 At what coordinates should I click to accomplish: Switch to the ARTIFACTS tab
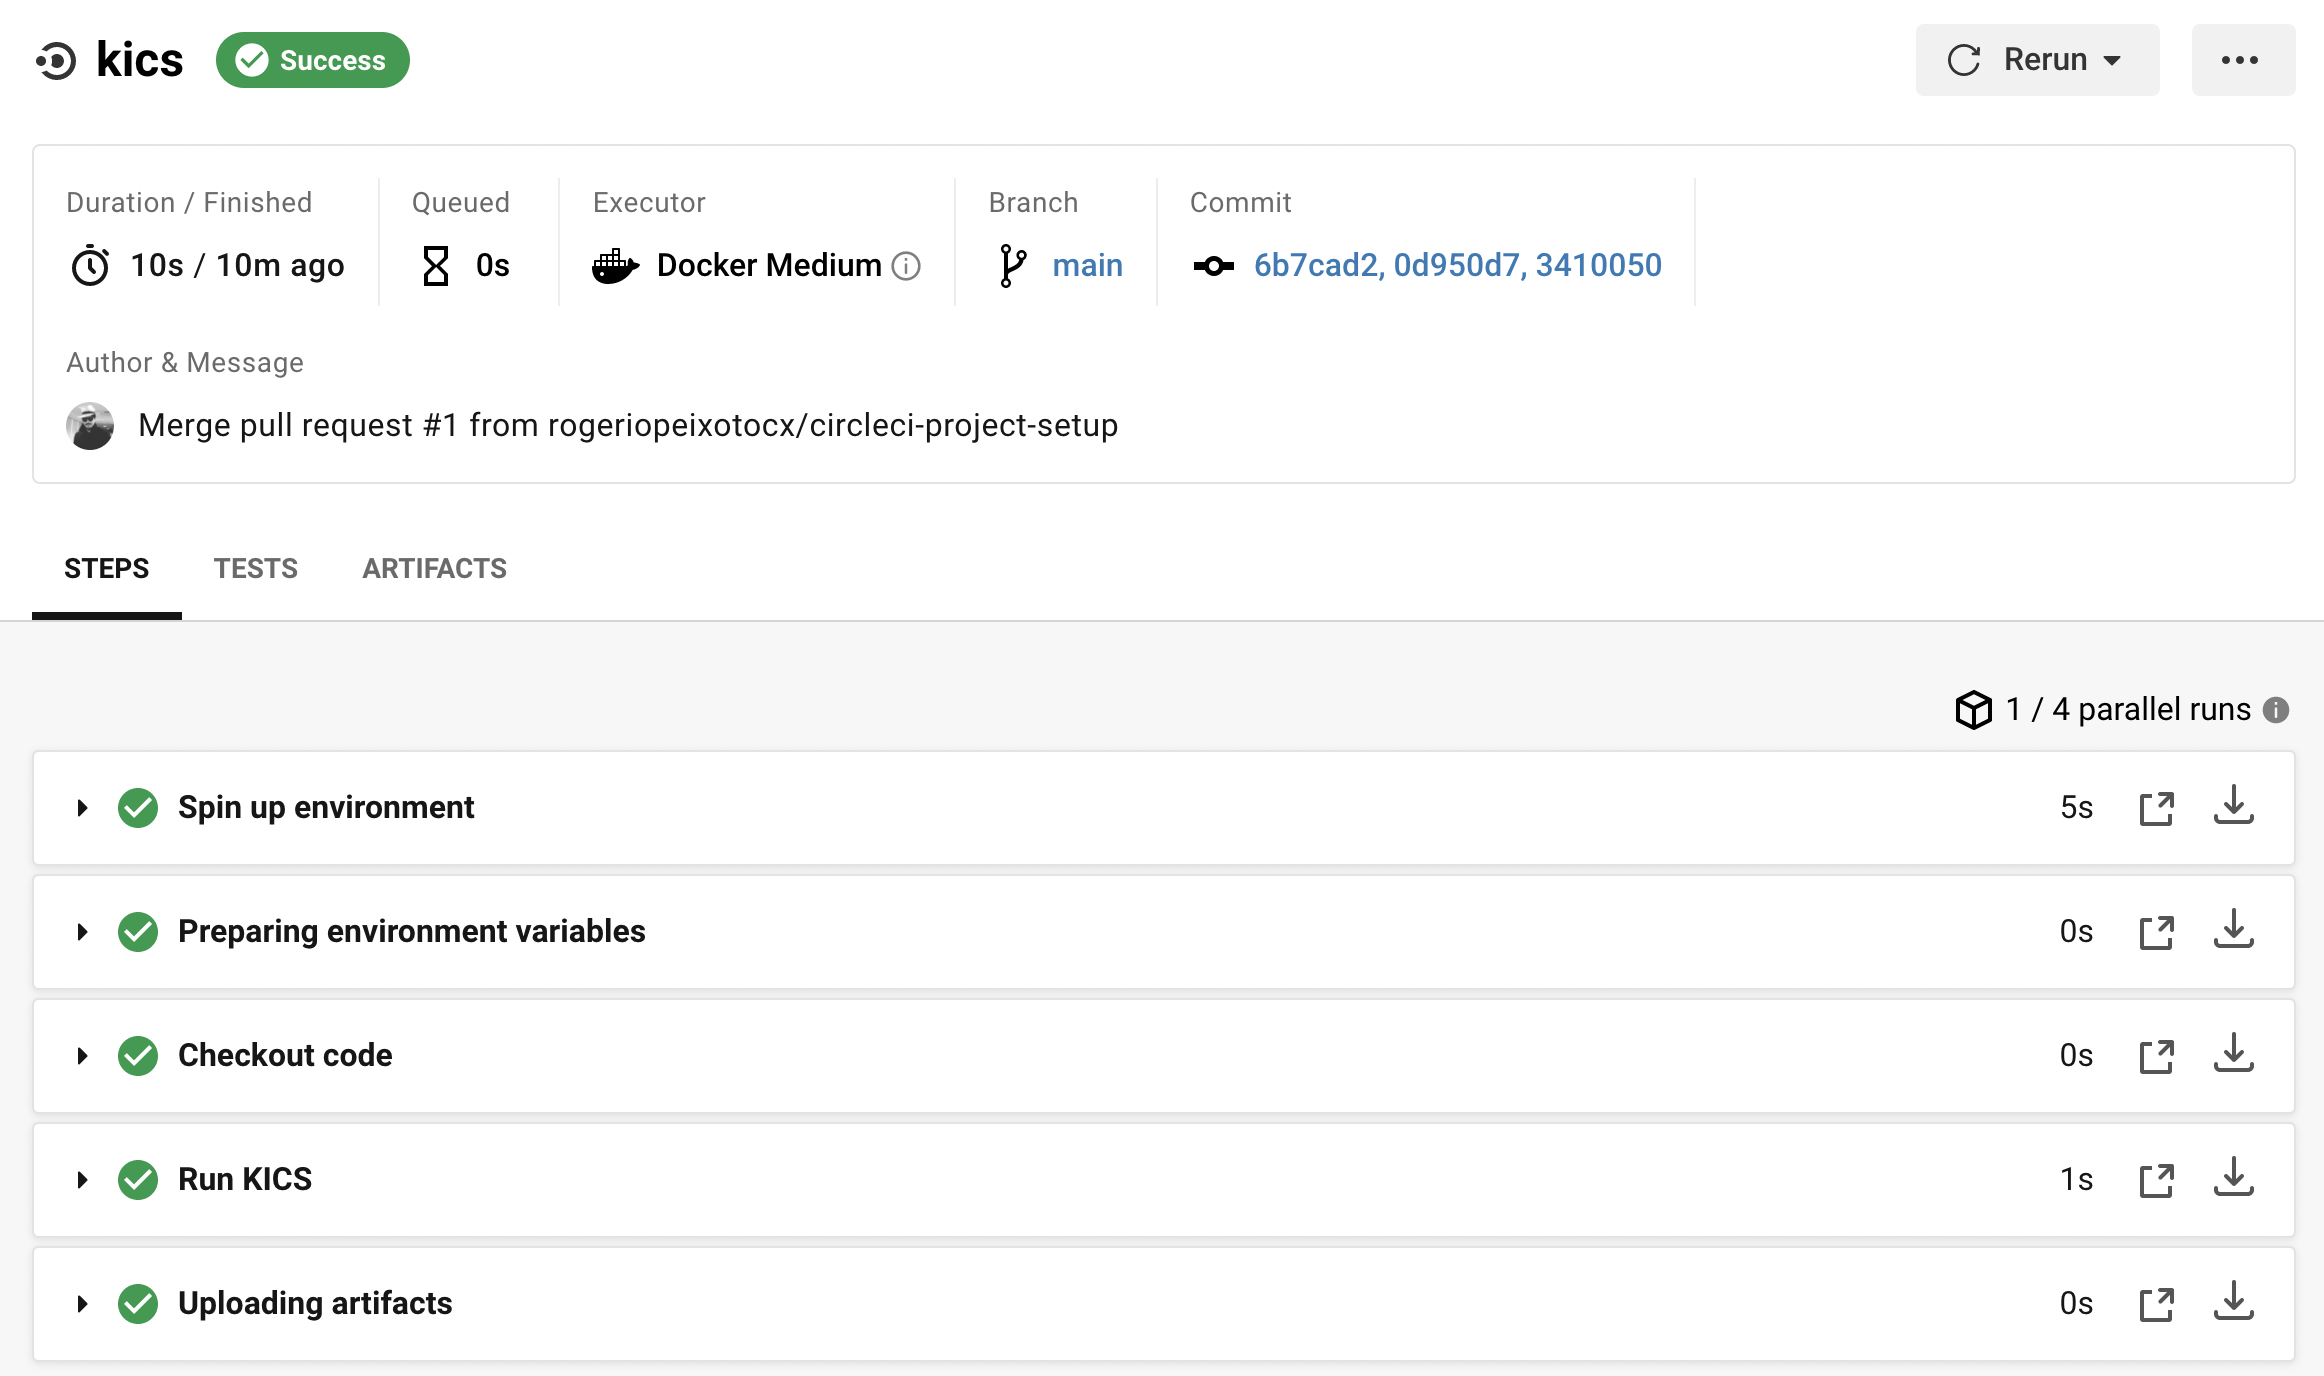click(x=434, y=569)
